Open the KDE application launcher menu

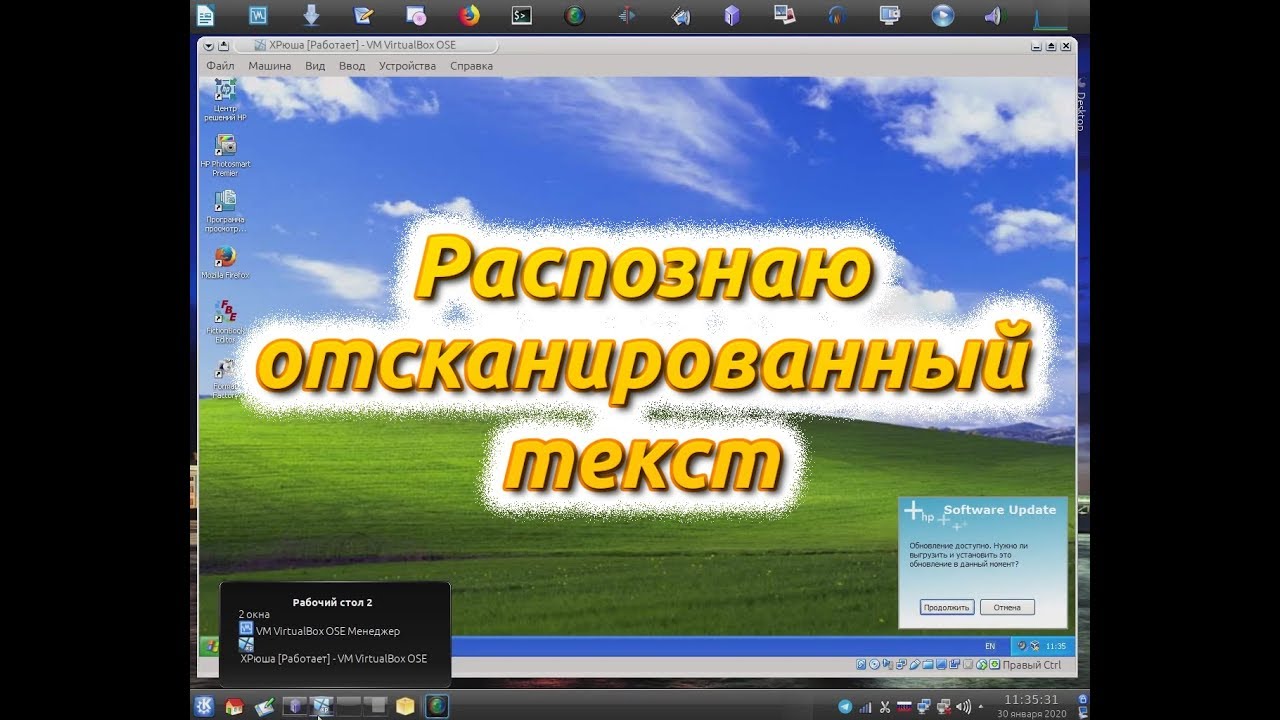tap(203, 706)
